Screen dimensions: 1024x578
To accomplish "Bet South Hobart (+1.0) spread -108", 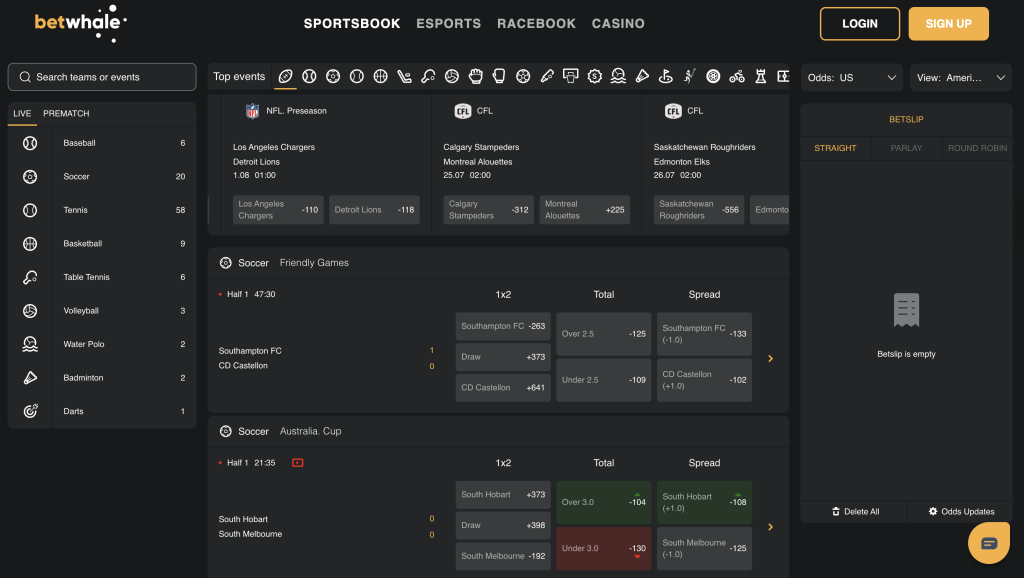I will point(704,502).
